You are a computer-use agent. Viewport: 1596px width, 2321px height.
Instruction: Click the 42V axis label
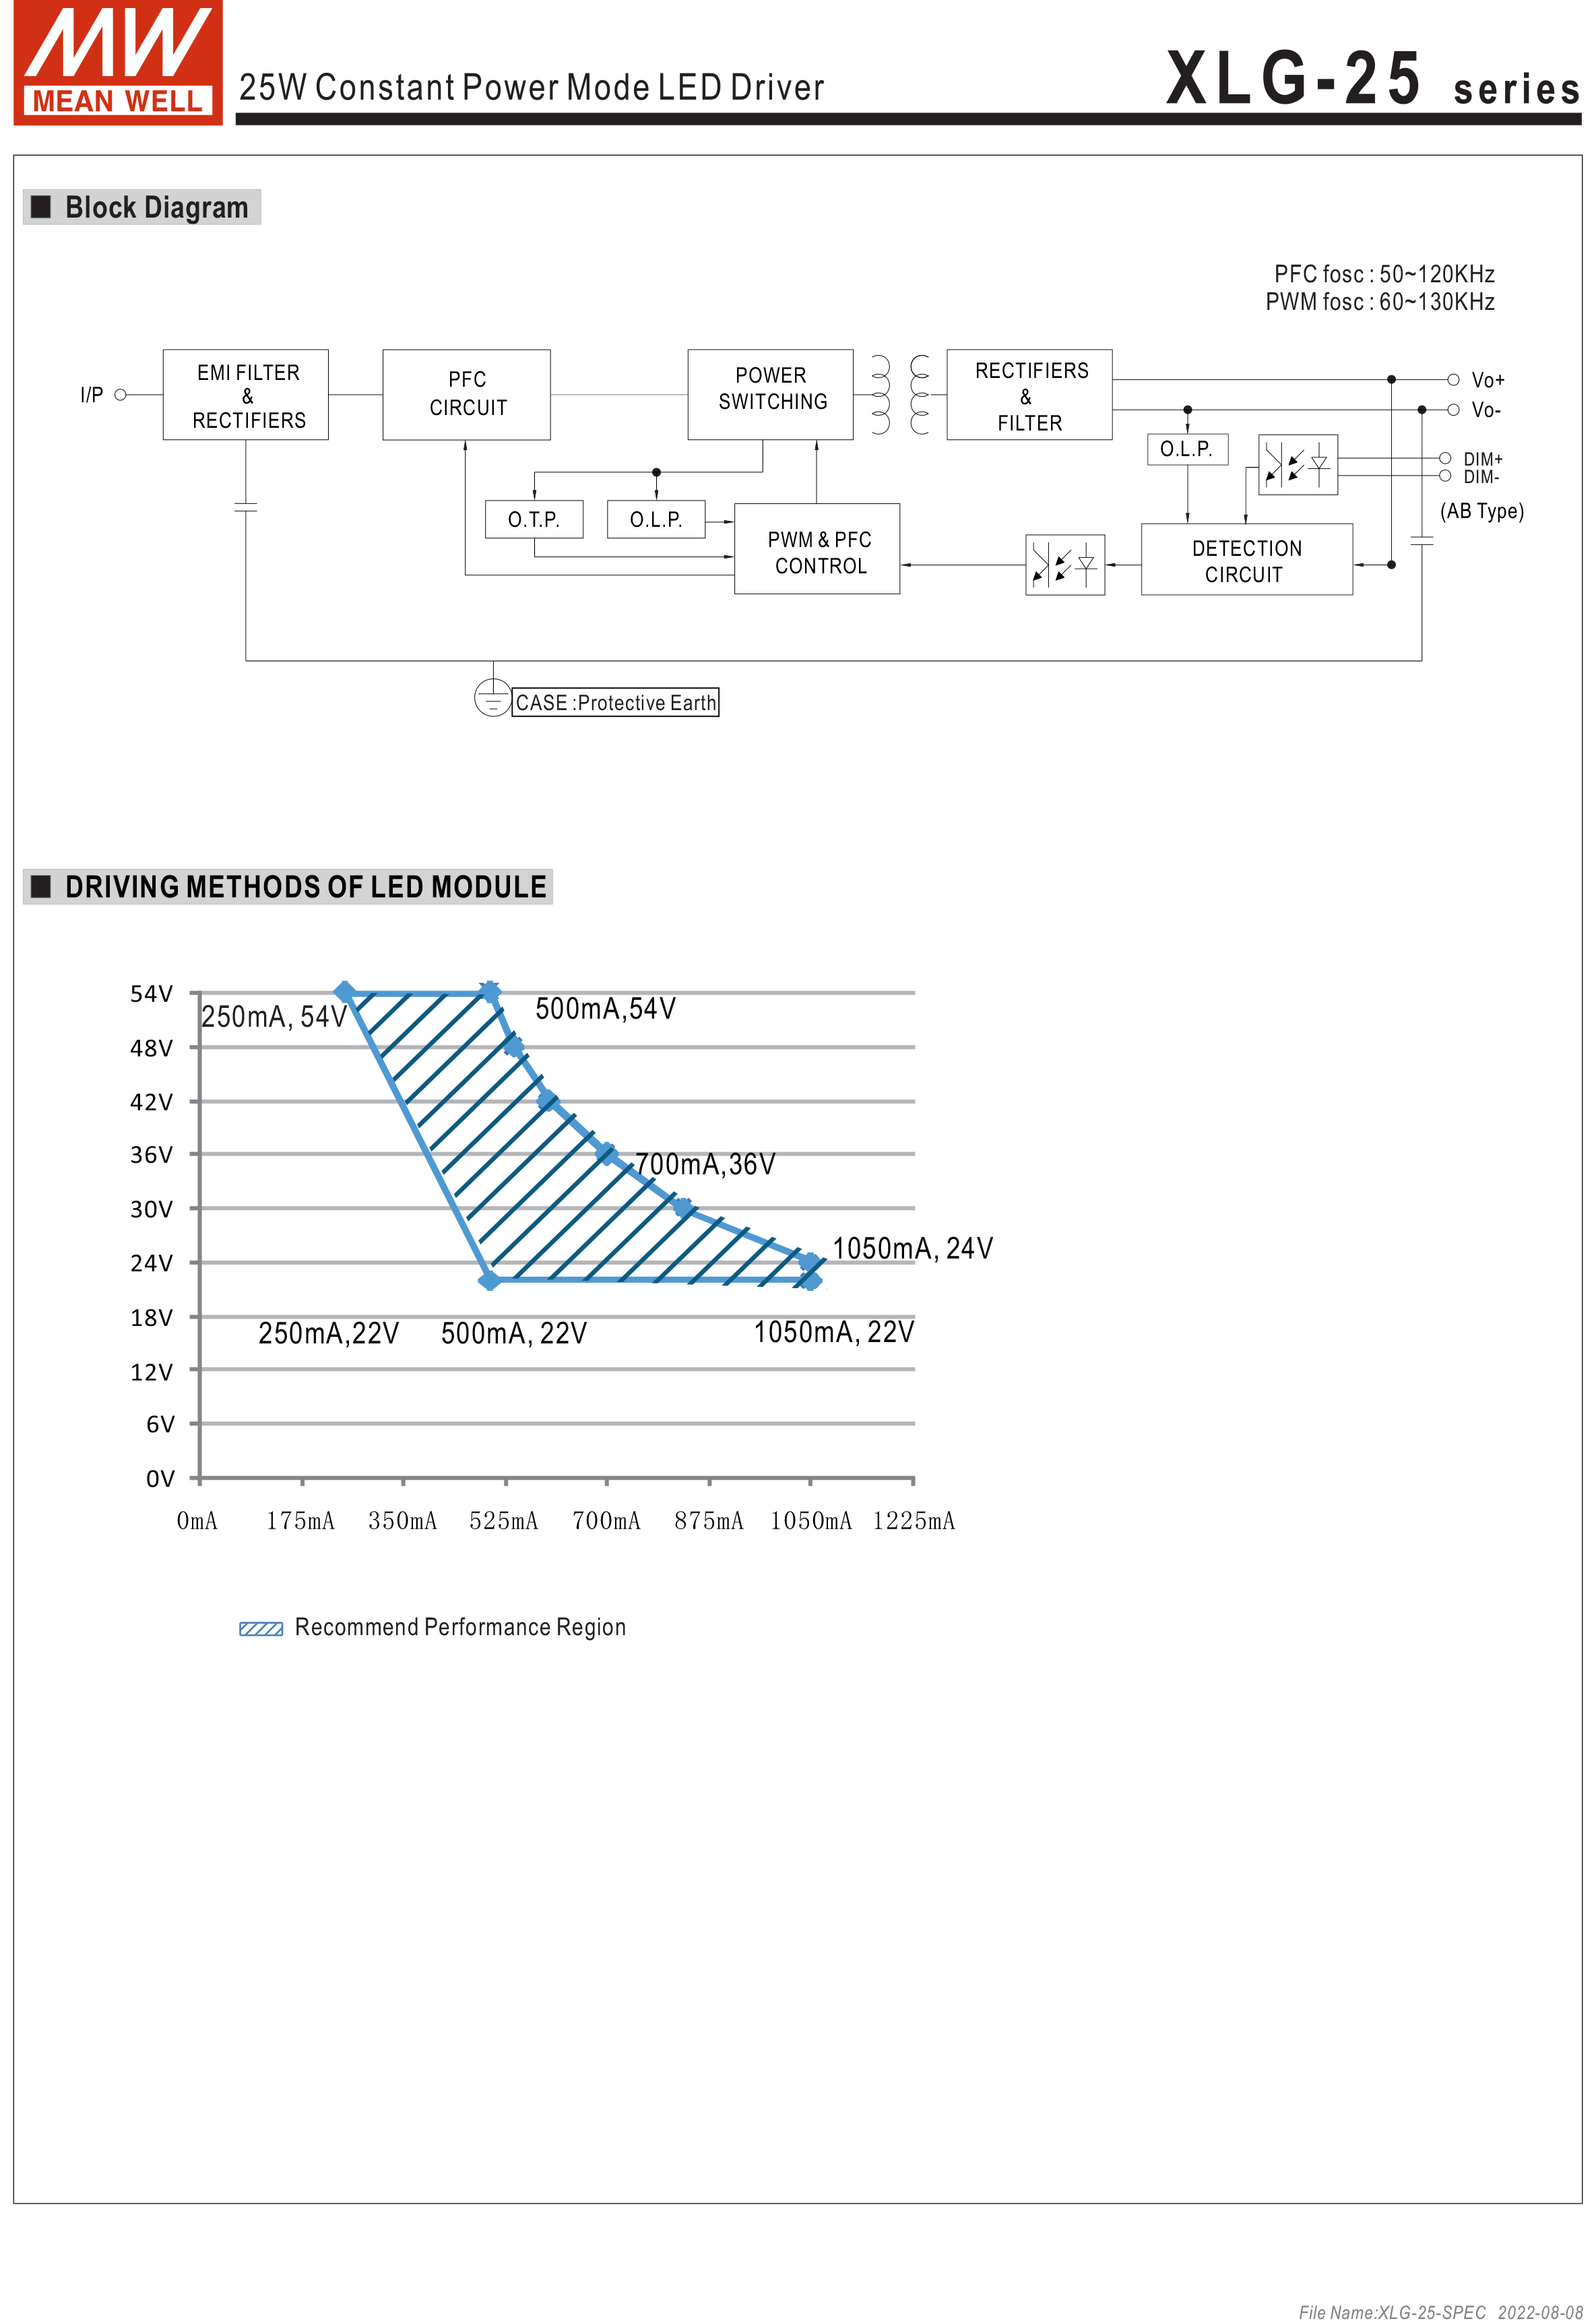point(152,1102)
